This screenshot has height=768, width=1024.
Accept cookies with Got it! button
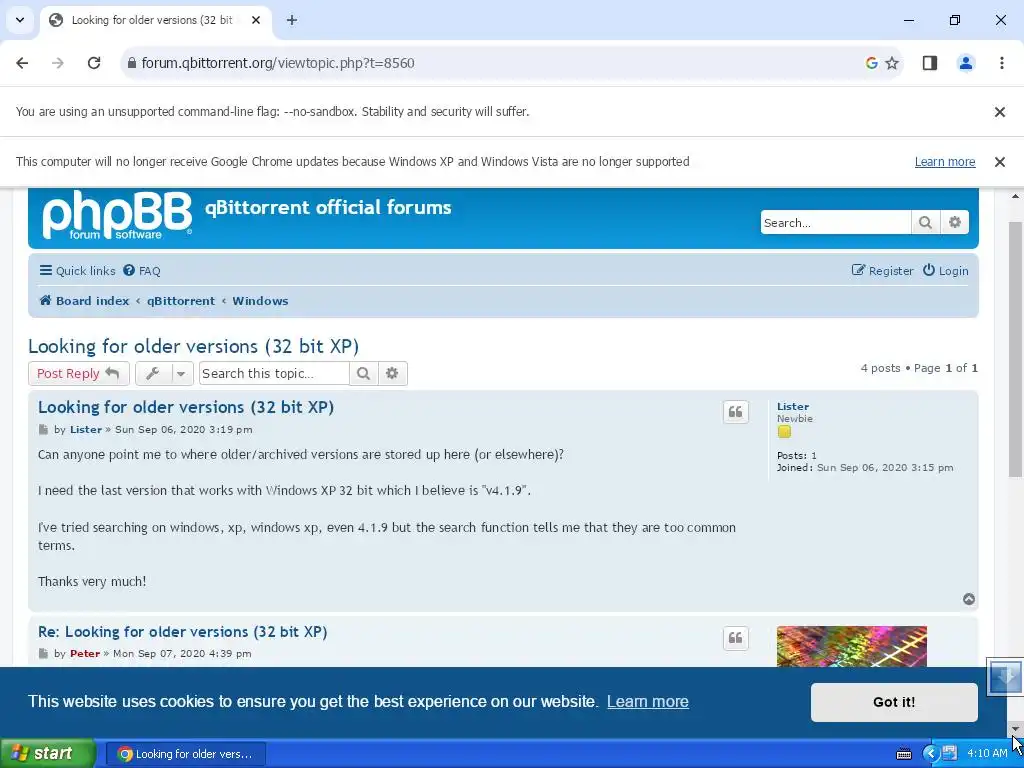894,702
